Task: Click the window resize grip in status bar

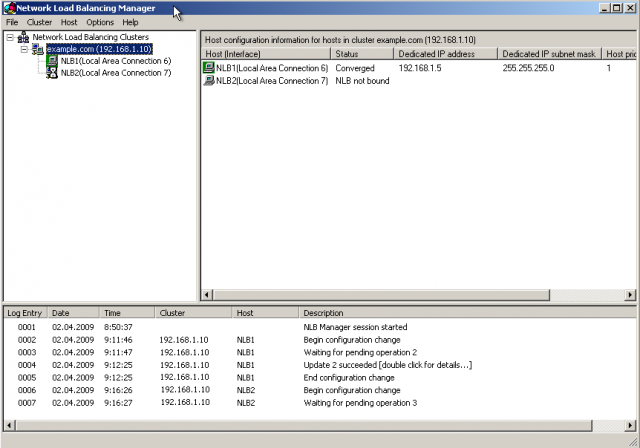Action: click(x=633, y=441)
